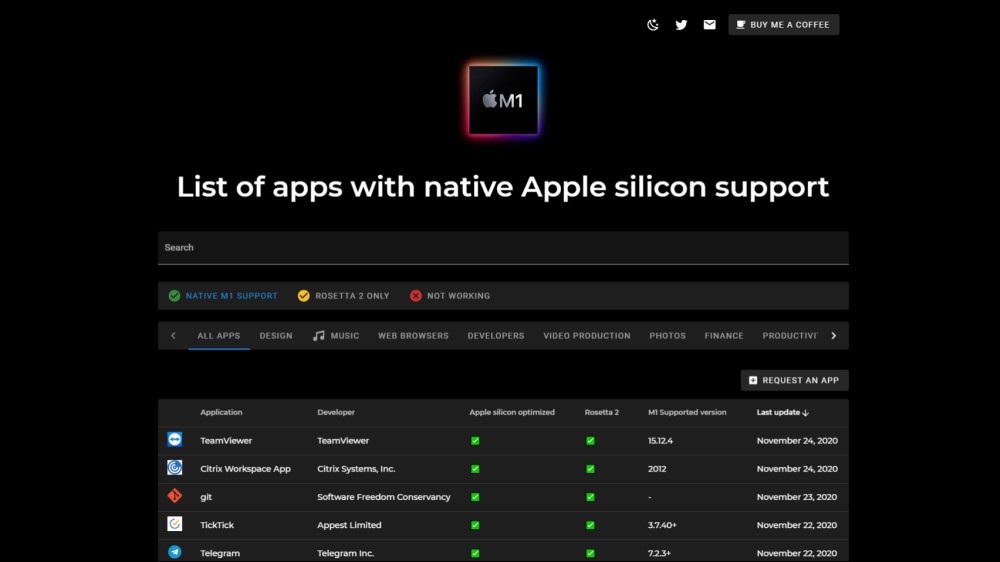Toggle Last update sort arrow
The width and height of the screenshot is (1000, 562).
coord(805,413)
